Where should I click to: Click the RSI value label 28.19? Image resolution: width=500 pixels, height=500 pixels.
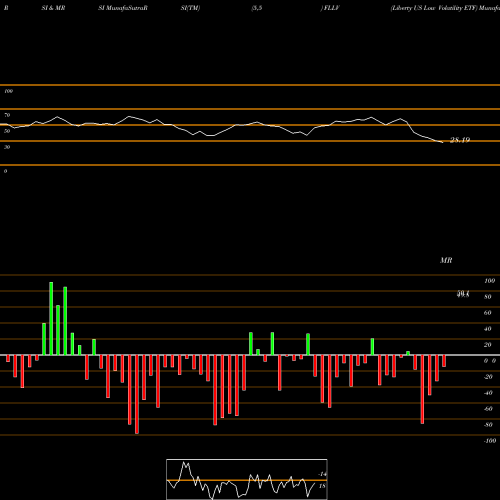point(460,140)
